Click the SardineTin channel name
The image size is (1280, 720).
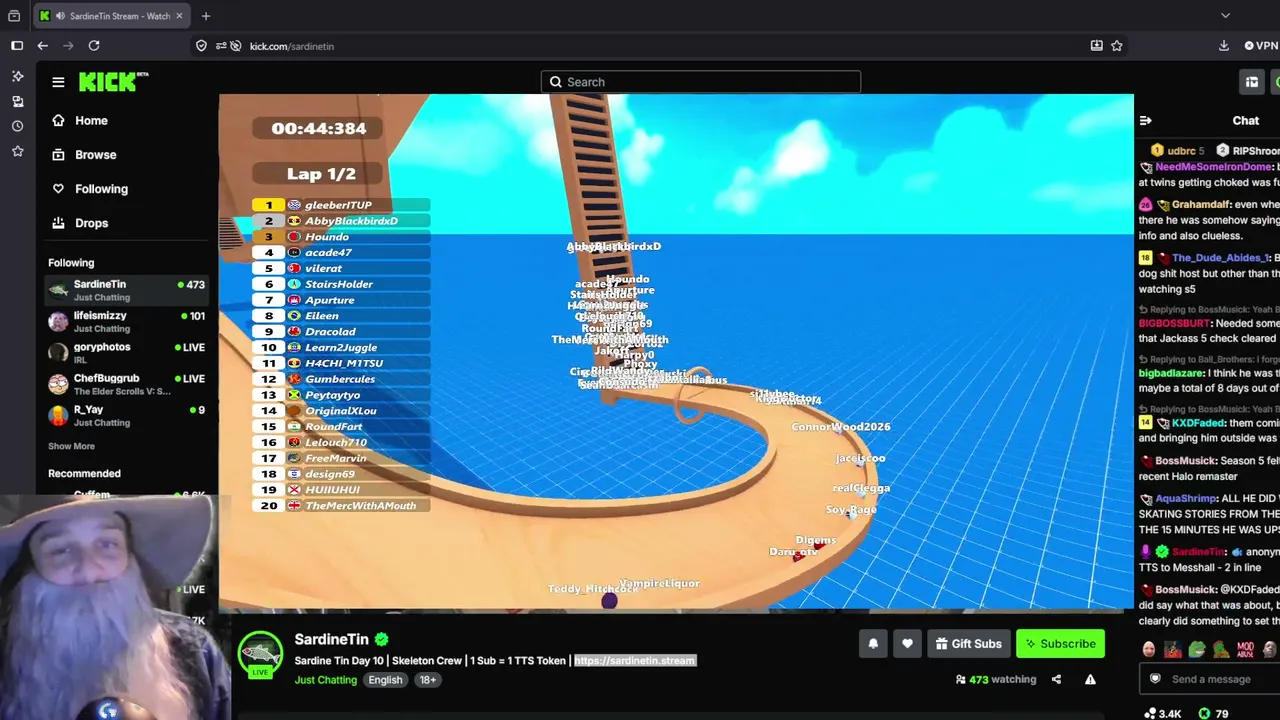pos(332,640)
